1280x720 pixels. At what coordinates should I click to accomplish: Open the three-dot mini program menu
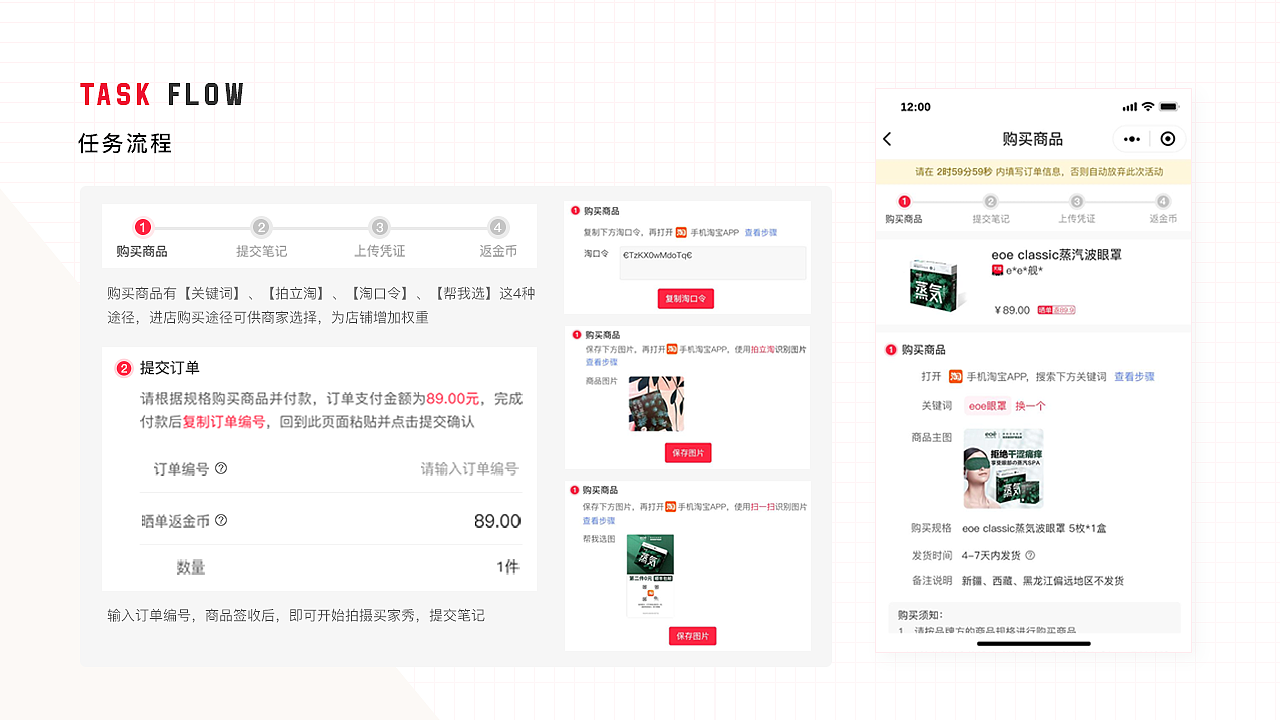point(1131,139)
